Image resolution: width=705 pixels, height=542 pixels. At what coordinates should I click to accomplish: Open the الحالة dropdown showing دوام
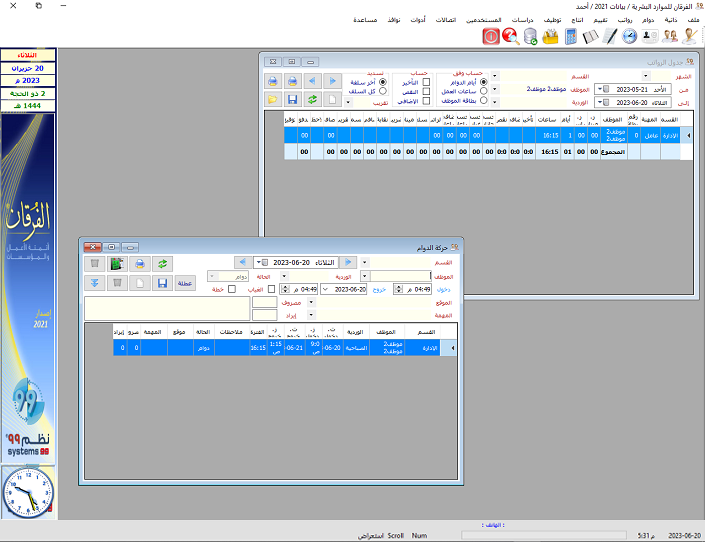[x=213, y=276]
